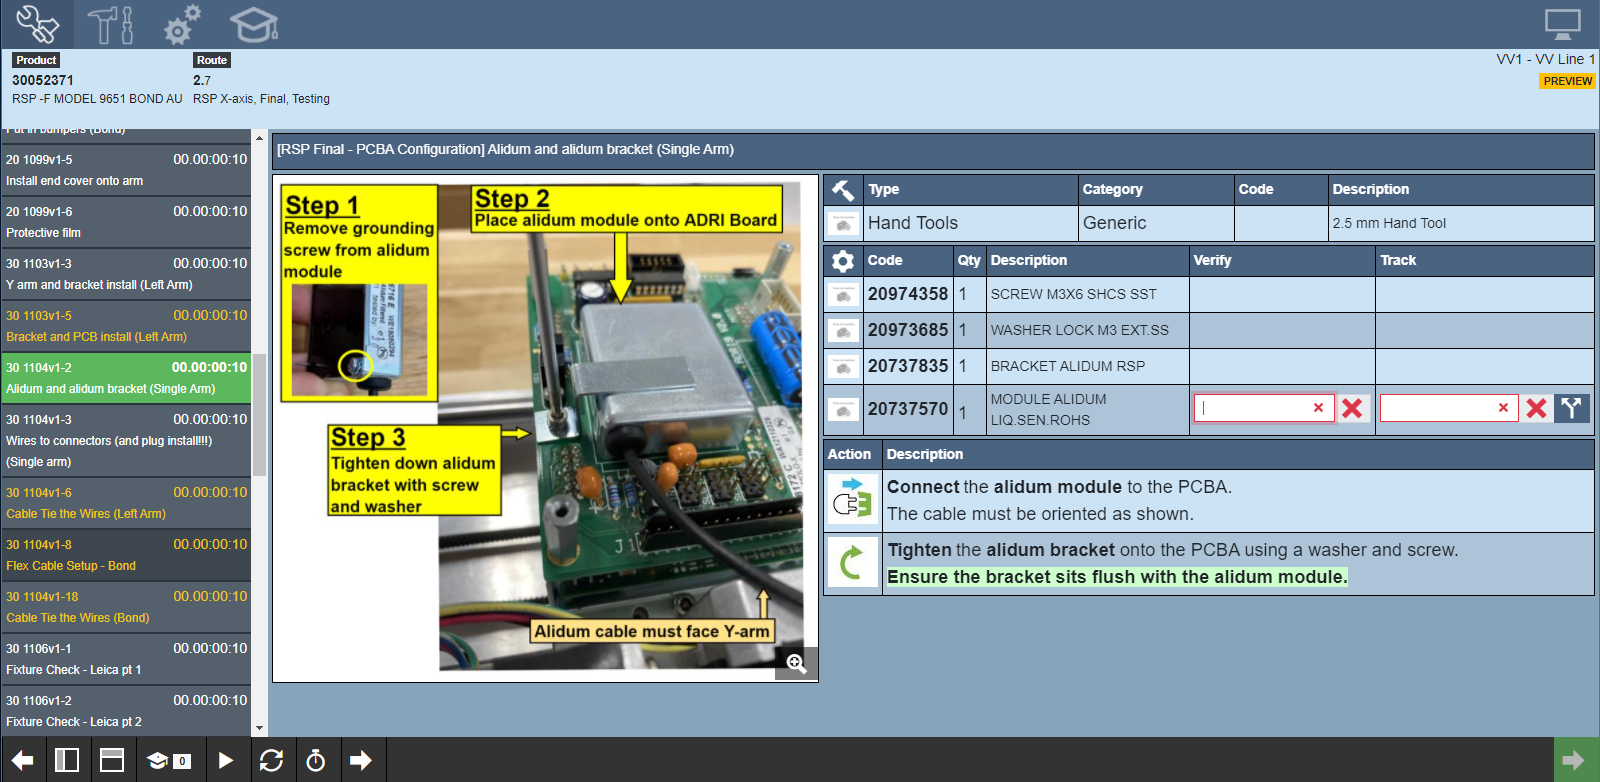Click the red X beside Verify field
This screenshot has height=782, width=1600.
pos(1353,408)
